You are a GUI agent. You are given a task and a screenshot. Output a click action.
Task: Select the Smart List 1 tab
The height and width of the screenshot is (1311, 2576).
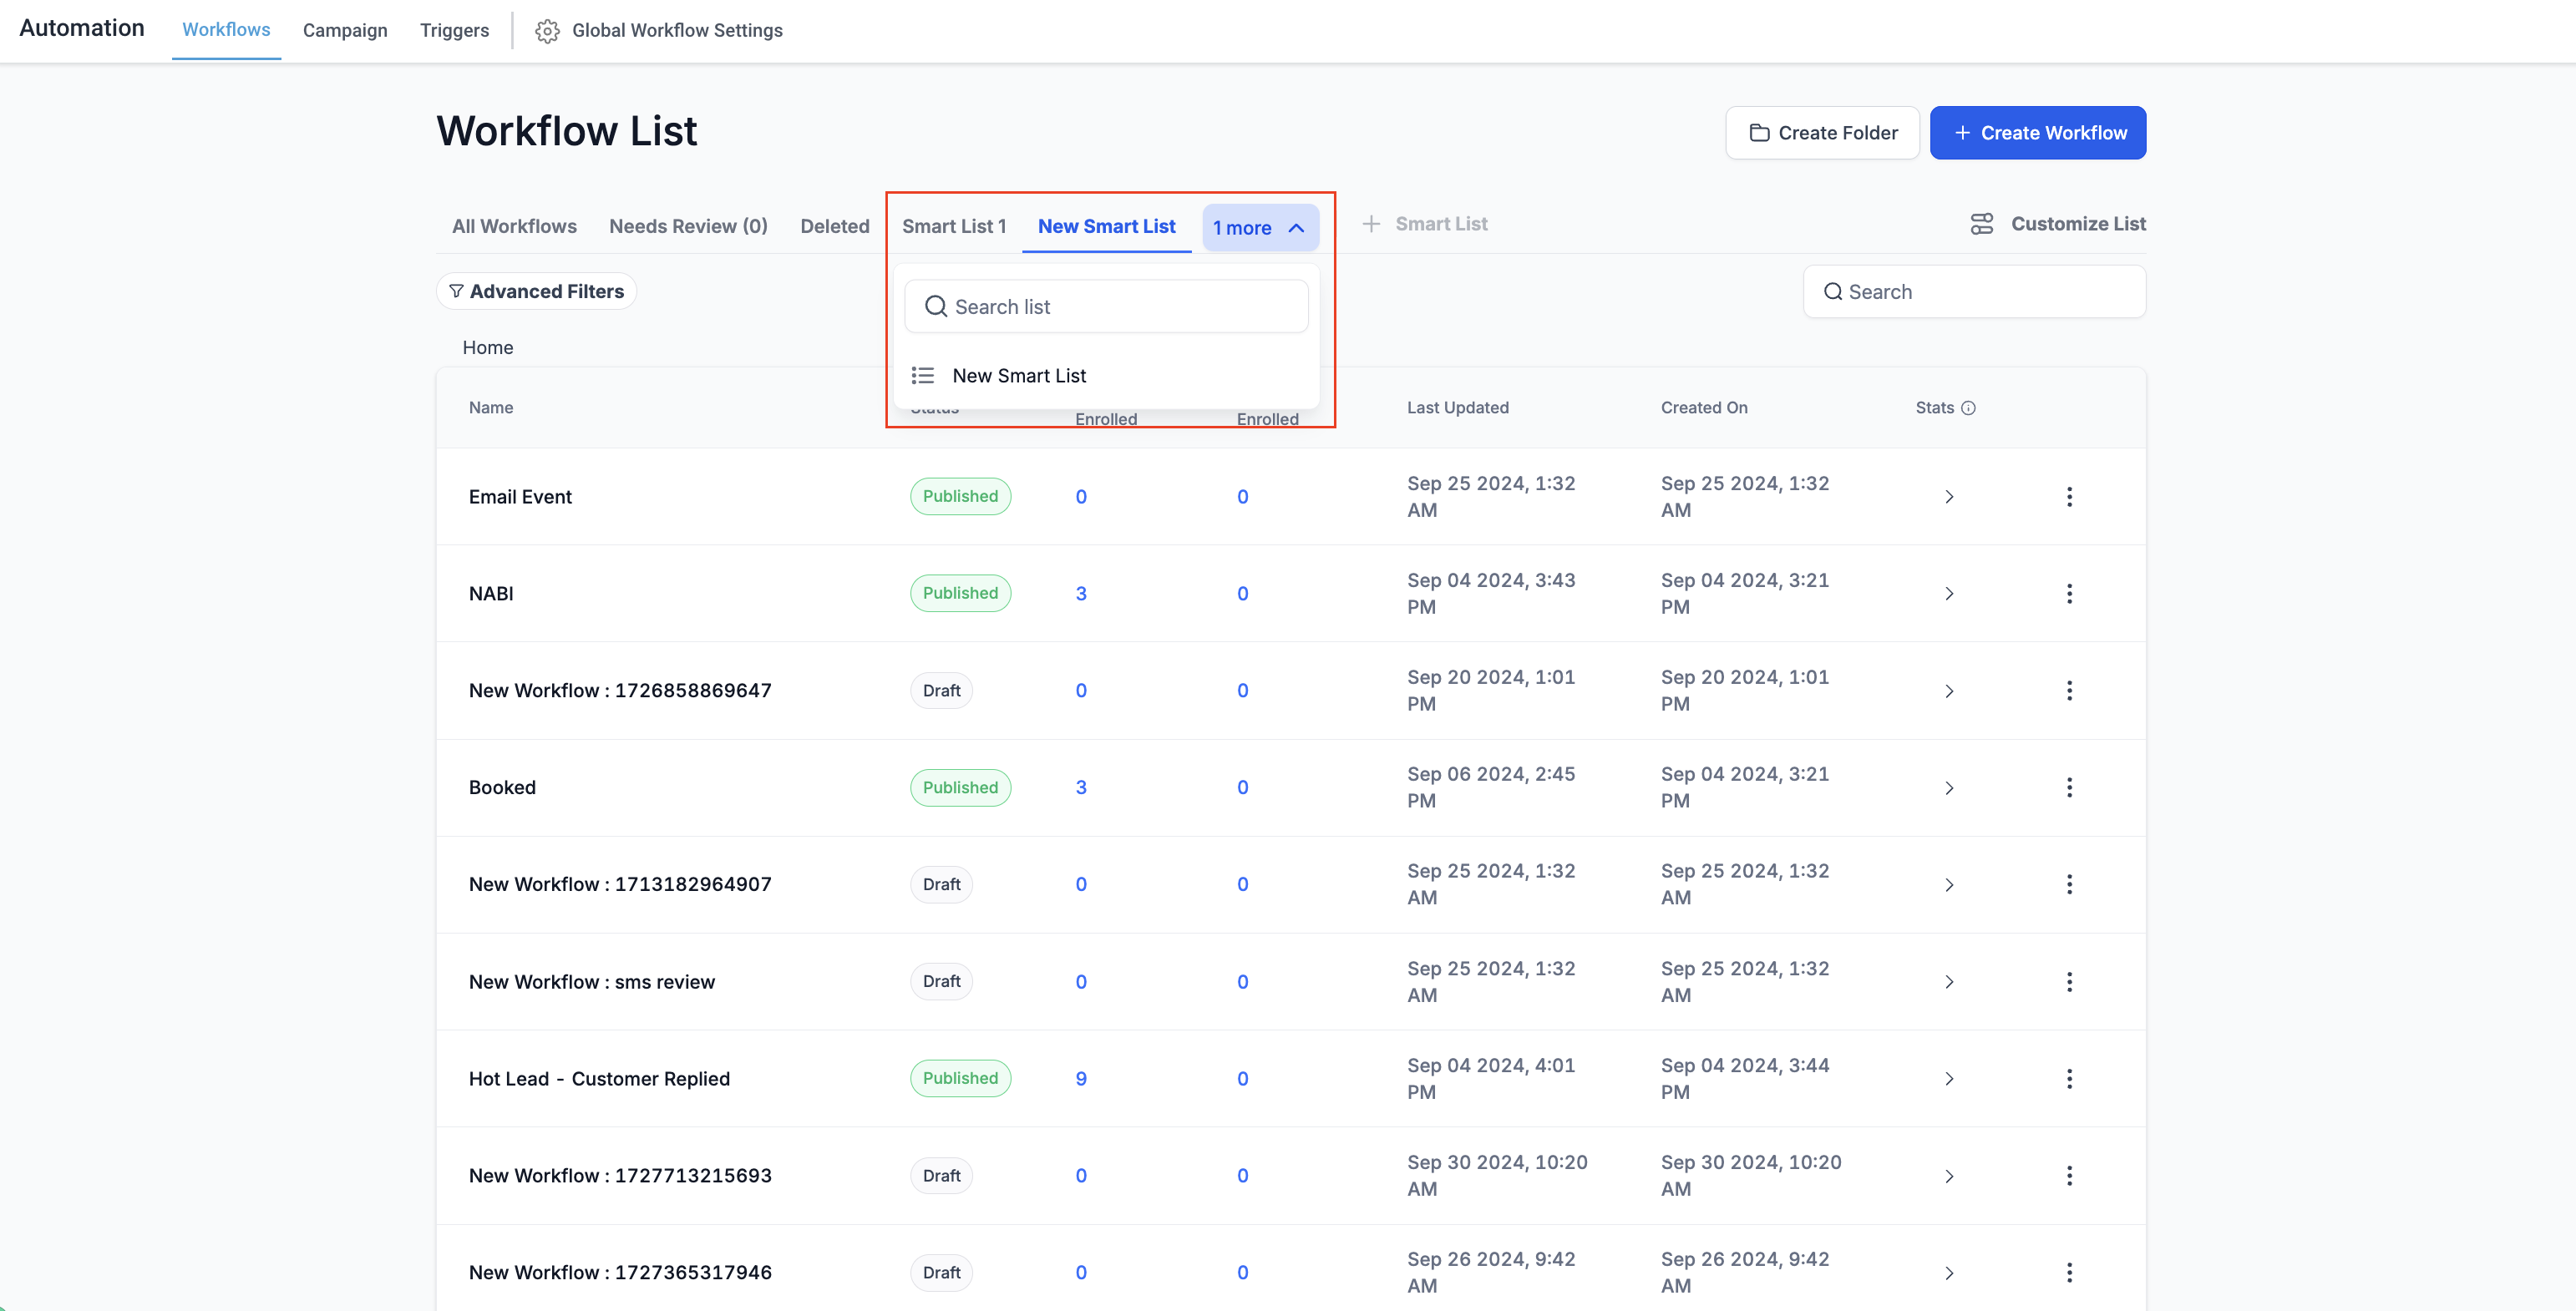[953, 226]
